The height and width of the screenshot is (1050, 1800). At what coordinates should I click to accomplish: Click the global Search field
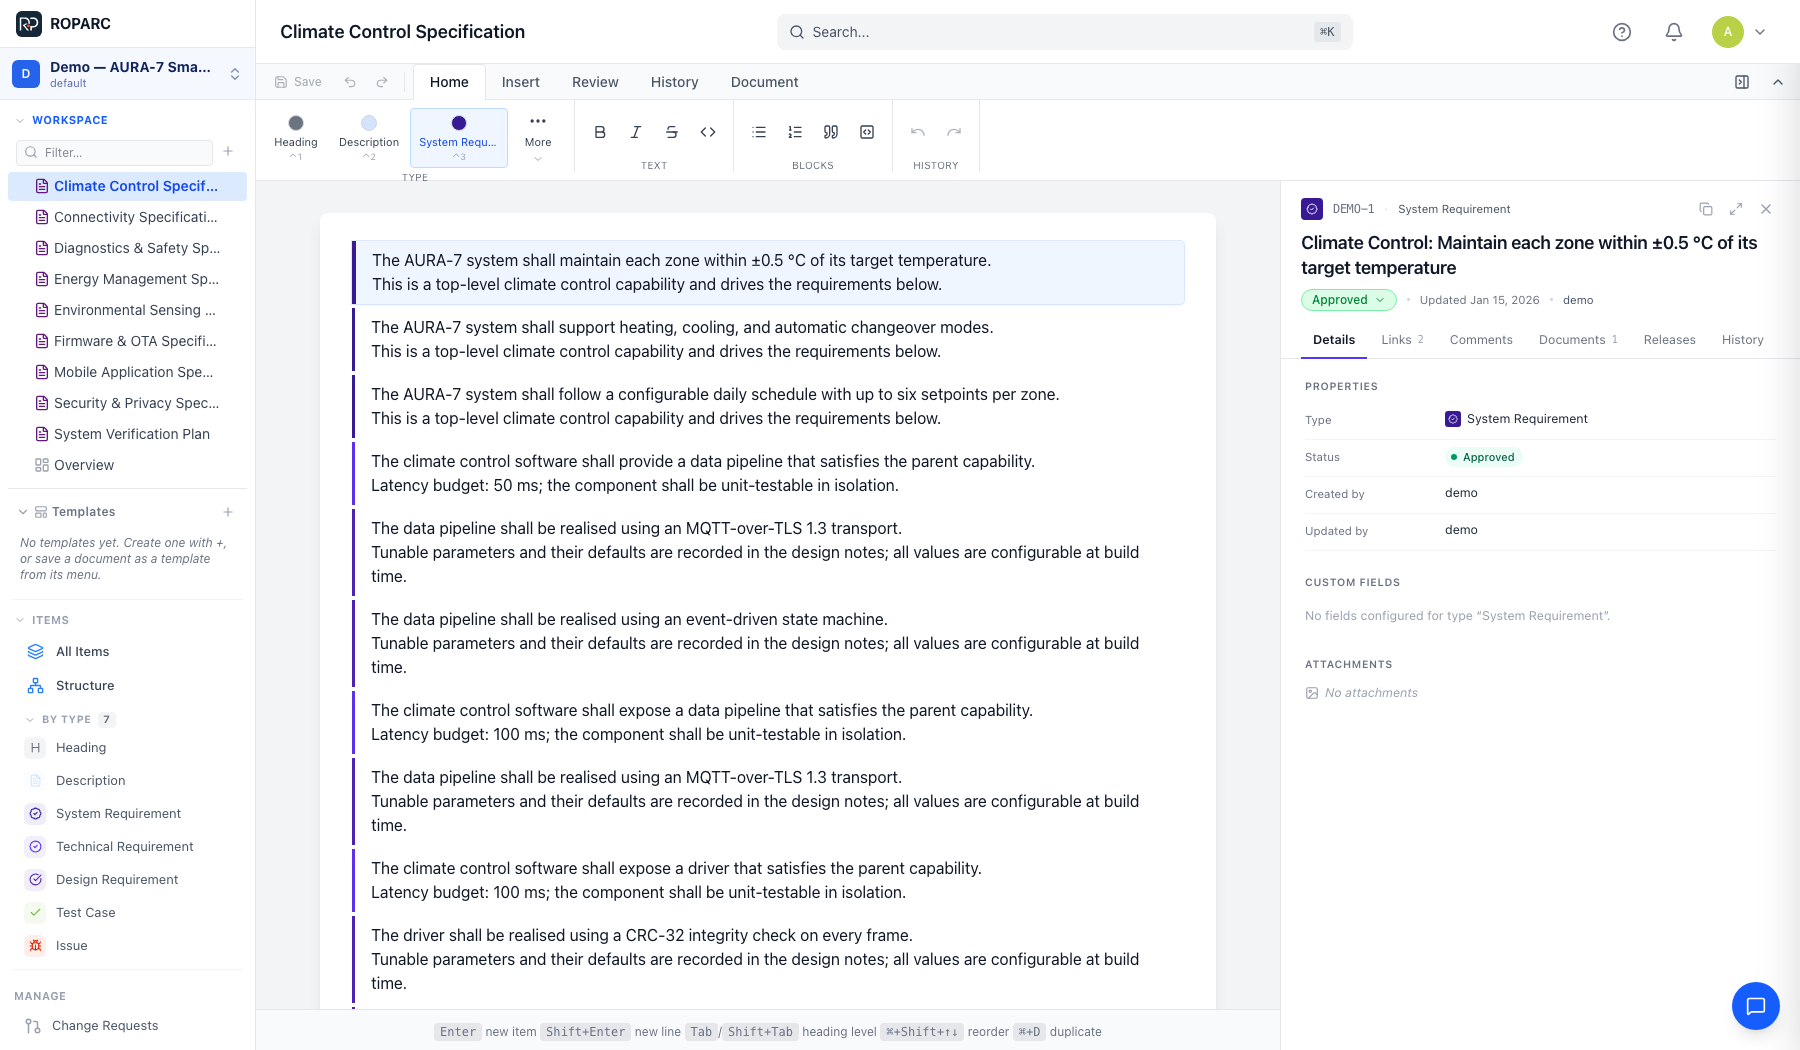point(1065,32)
